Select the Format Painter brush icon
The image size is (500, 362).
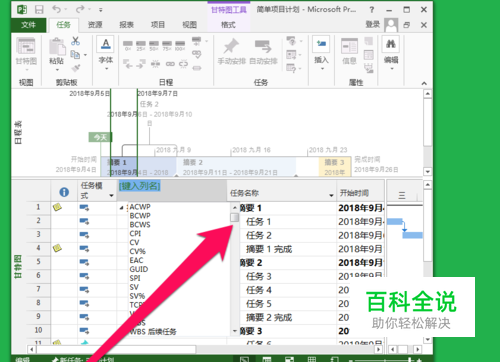pos(76,68)
